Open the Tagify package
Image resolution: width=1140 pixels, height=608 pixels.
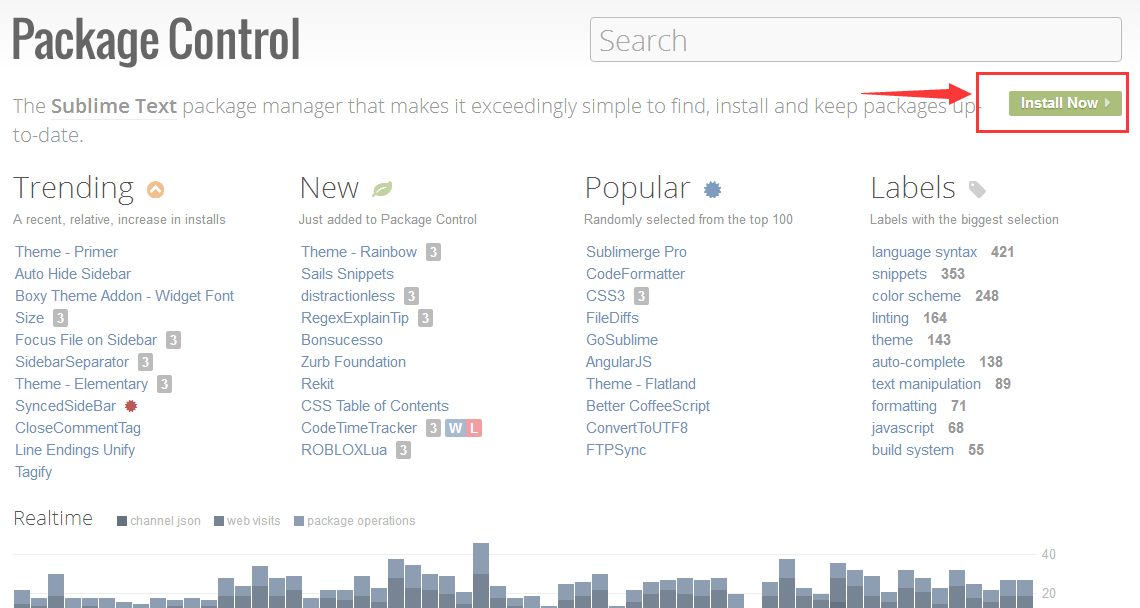pos(33,472)
